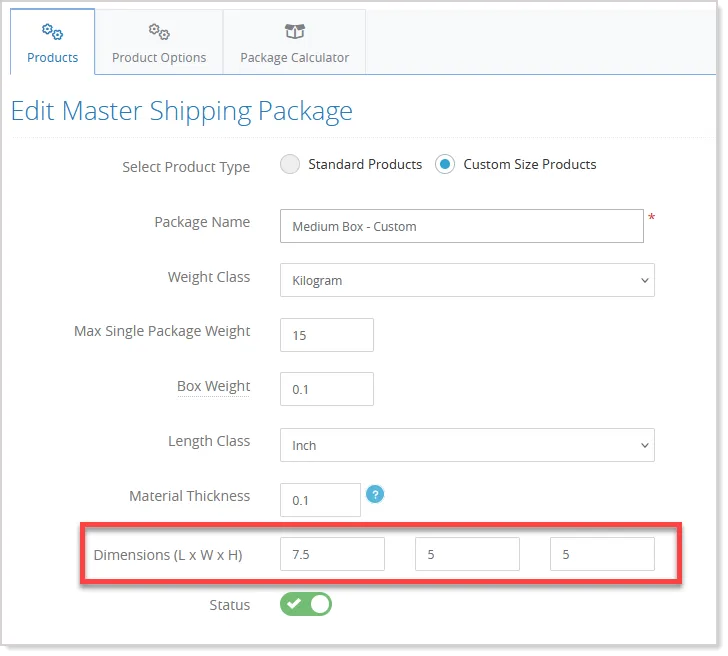Select the Custom Size Products radio button
Image resolution: width=728 pixels, height=656 pixels.
pyautogui.click(x=444, y=164)
